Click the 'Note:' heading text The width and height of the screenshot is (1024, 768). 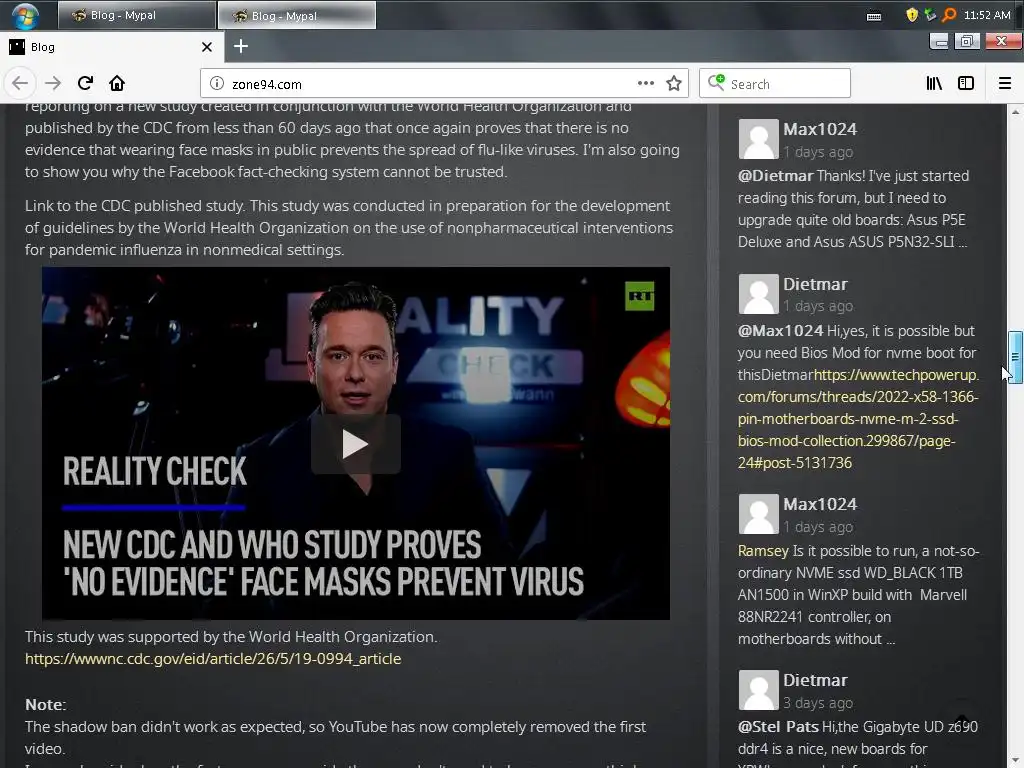point(46,705)
